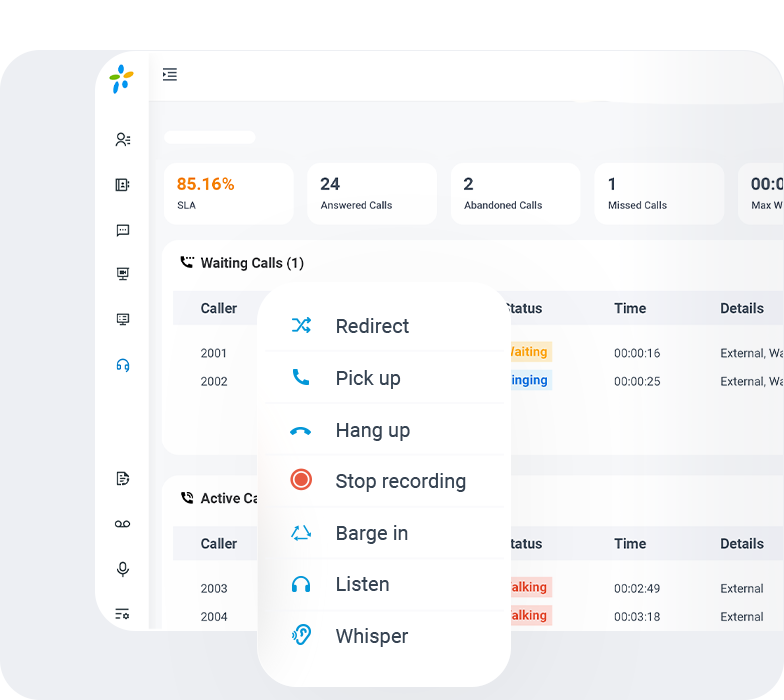Screen dimensions: 784x700
Task: Choose Barge in from the context menu
Action: pyautogui.click(x=384, y=533)
